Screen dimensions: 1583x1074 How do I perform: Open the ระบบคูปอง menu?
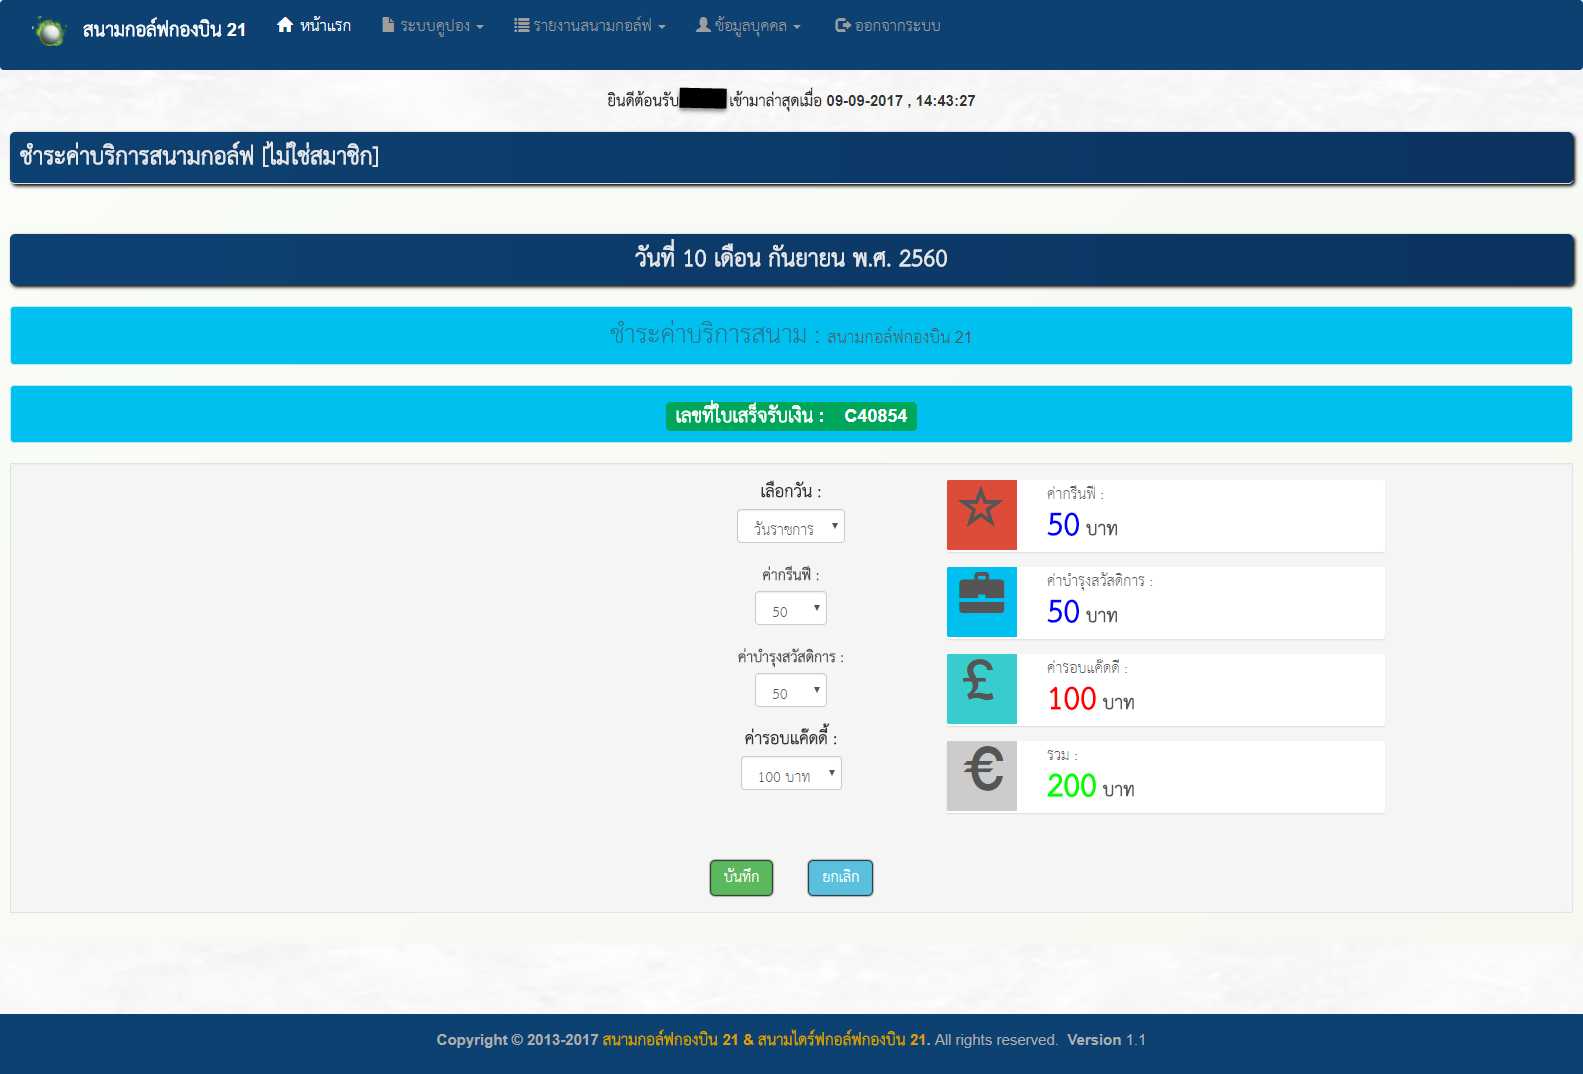coord(432,26)
